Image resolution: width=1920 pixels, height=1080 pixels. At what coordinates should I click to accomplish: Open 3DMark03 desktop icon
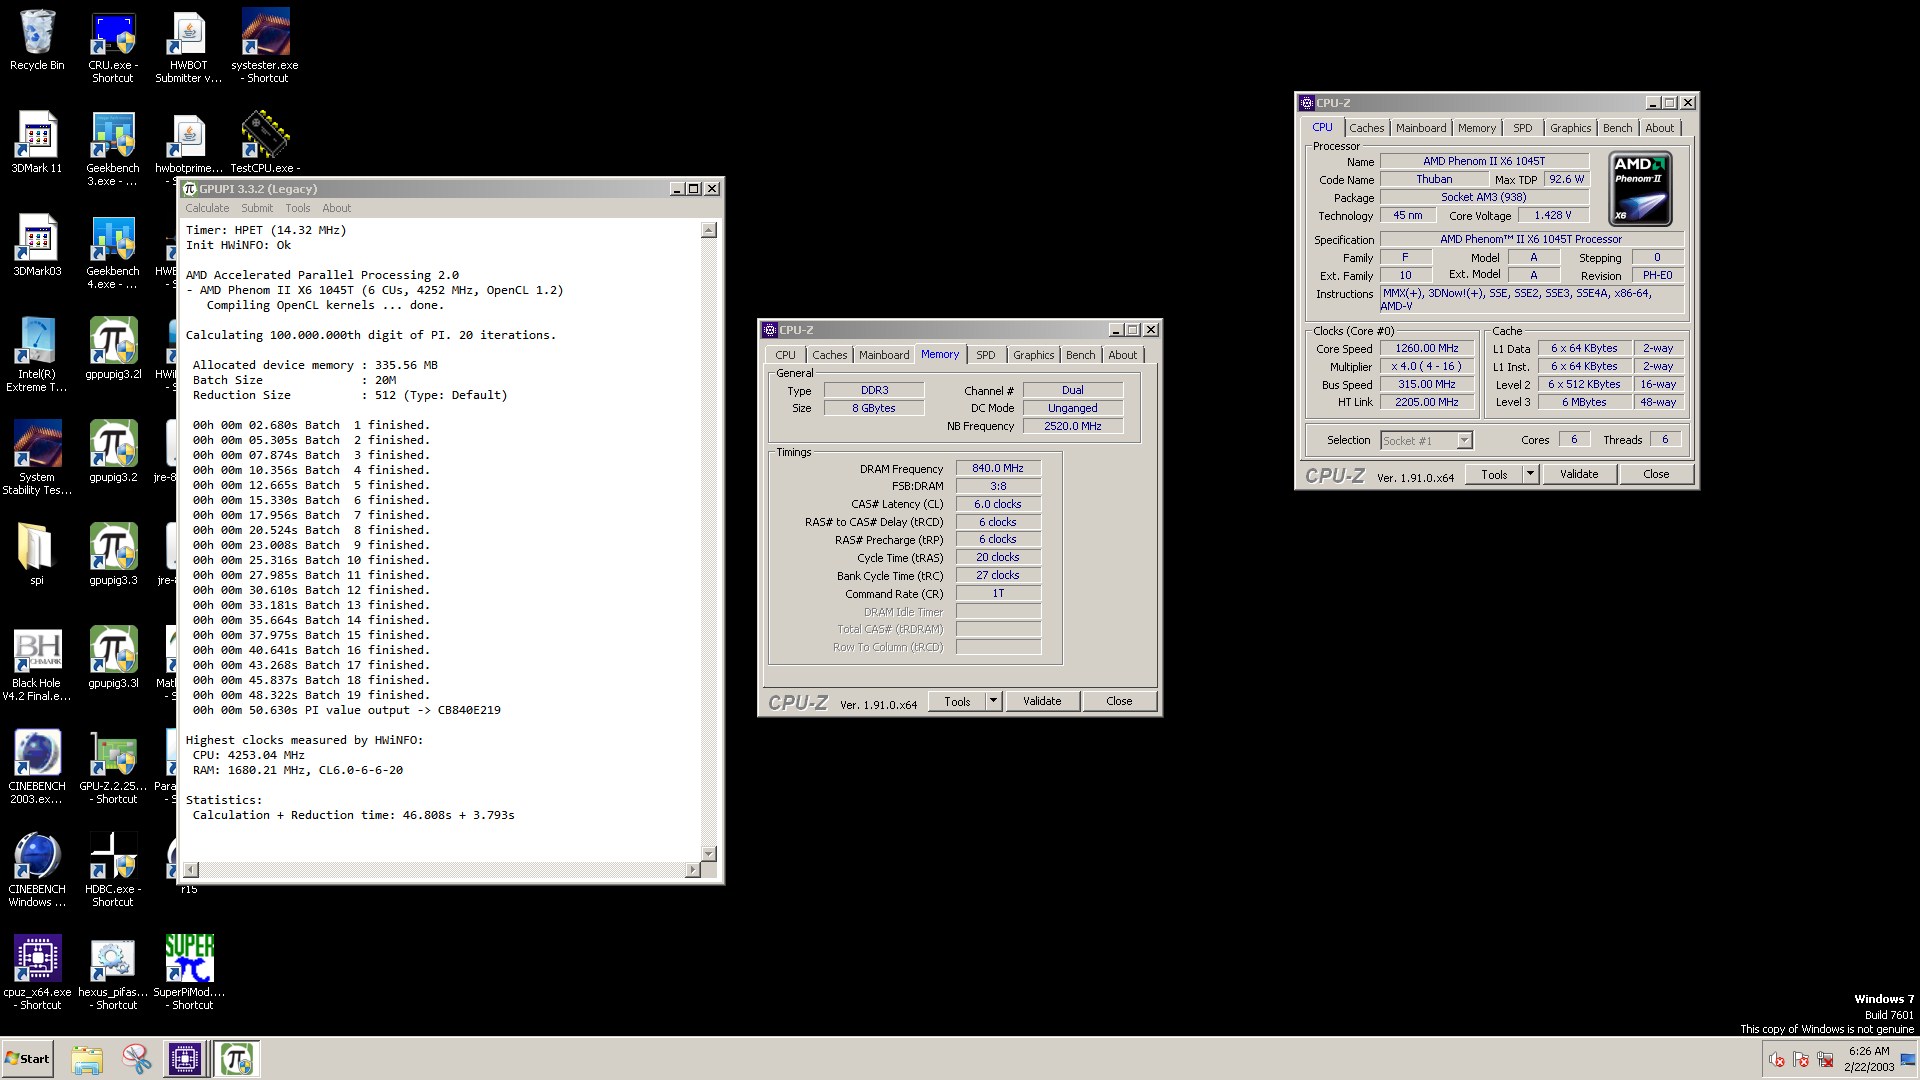coord(37,245)
